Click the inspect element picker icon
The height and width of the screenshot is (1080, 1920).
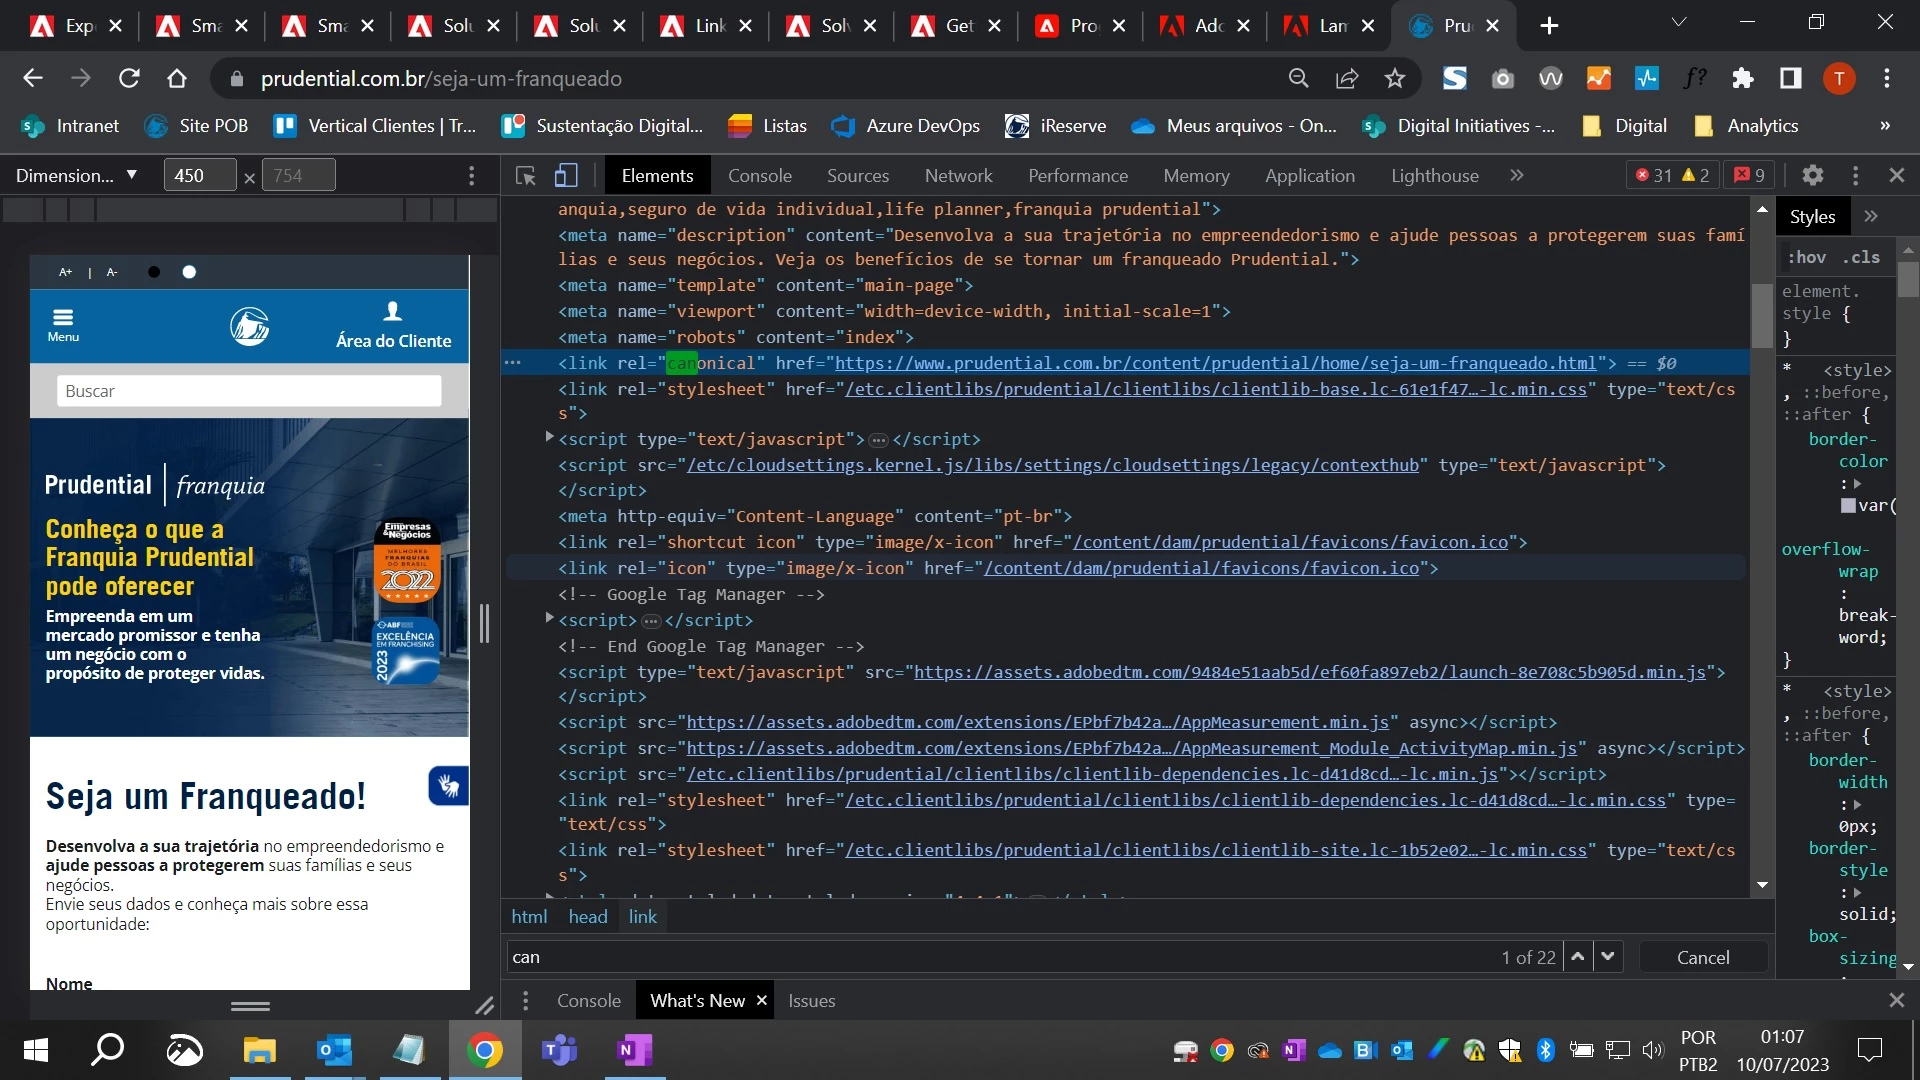point(525,176)
